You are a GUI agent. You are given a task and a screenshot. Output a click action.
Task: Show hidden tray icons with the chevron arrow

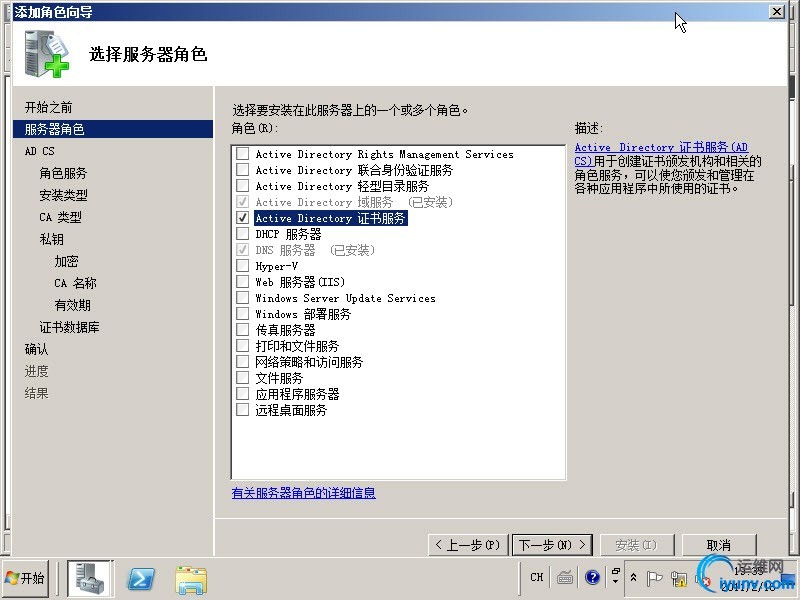point(633,577)
